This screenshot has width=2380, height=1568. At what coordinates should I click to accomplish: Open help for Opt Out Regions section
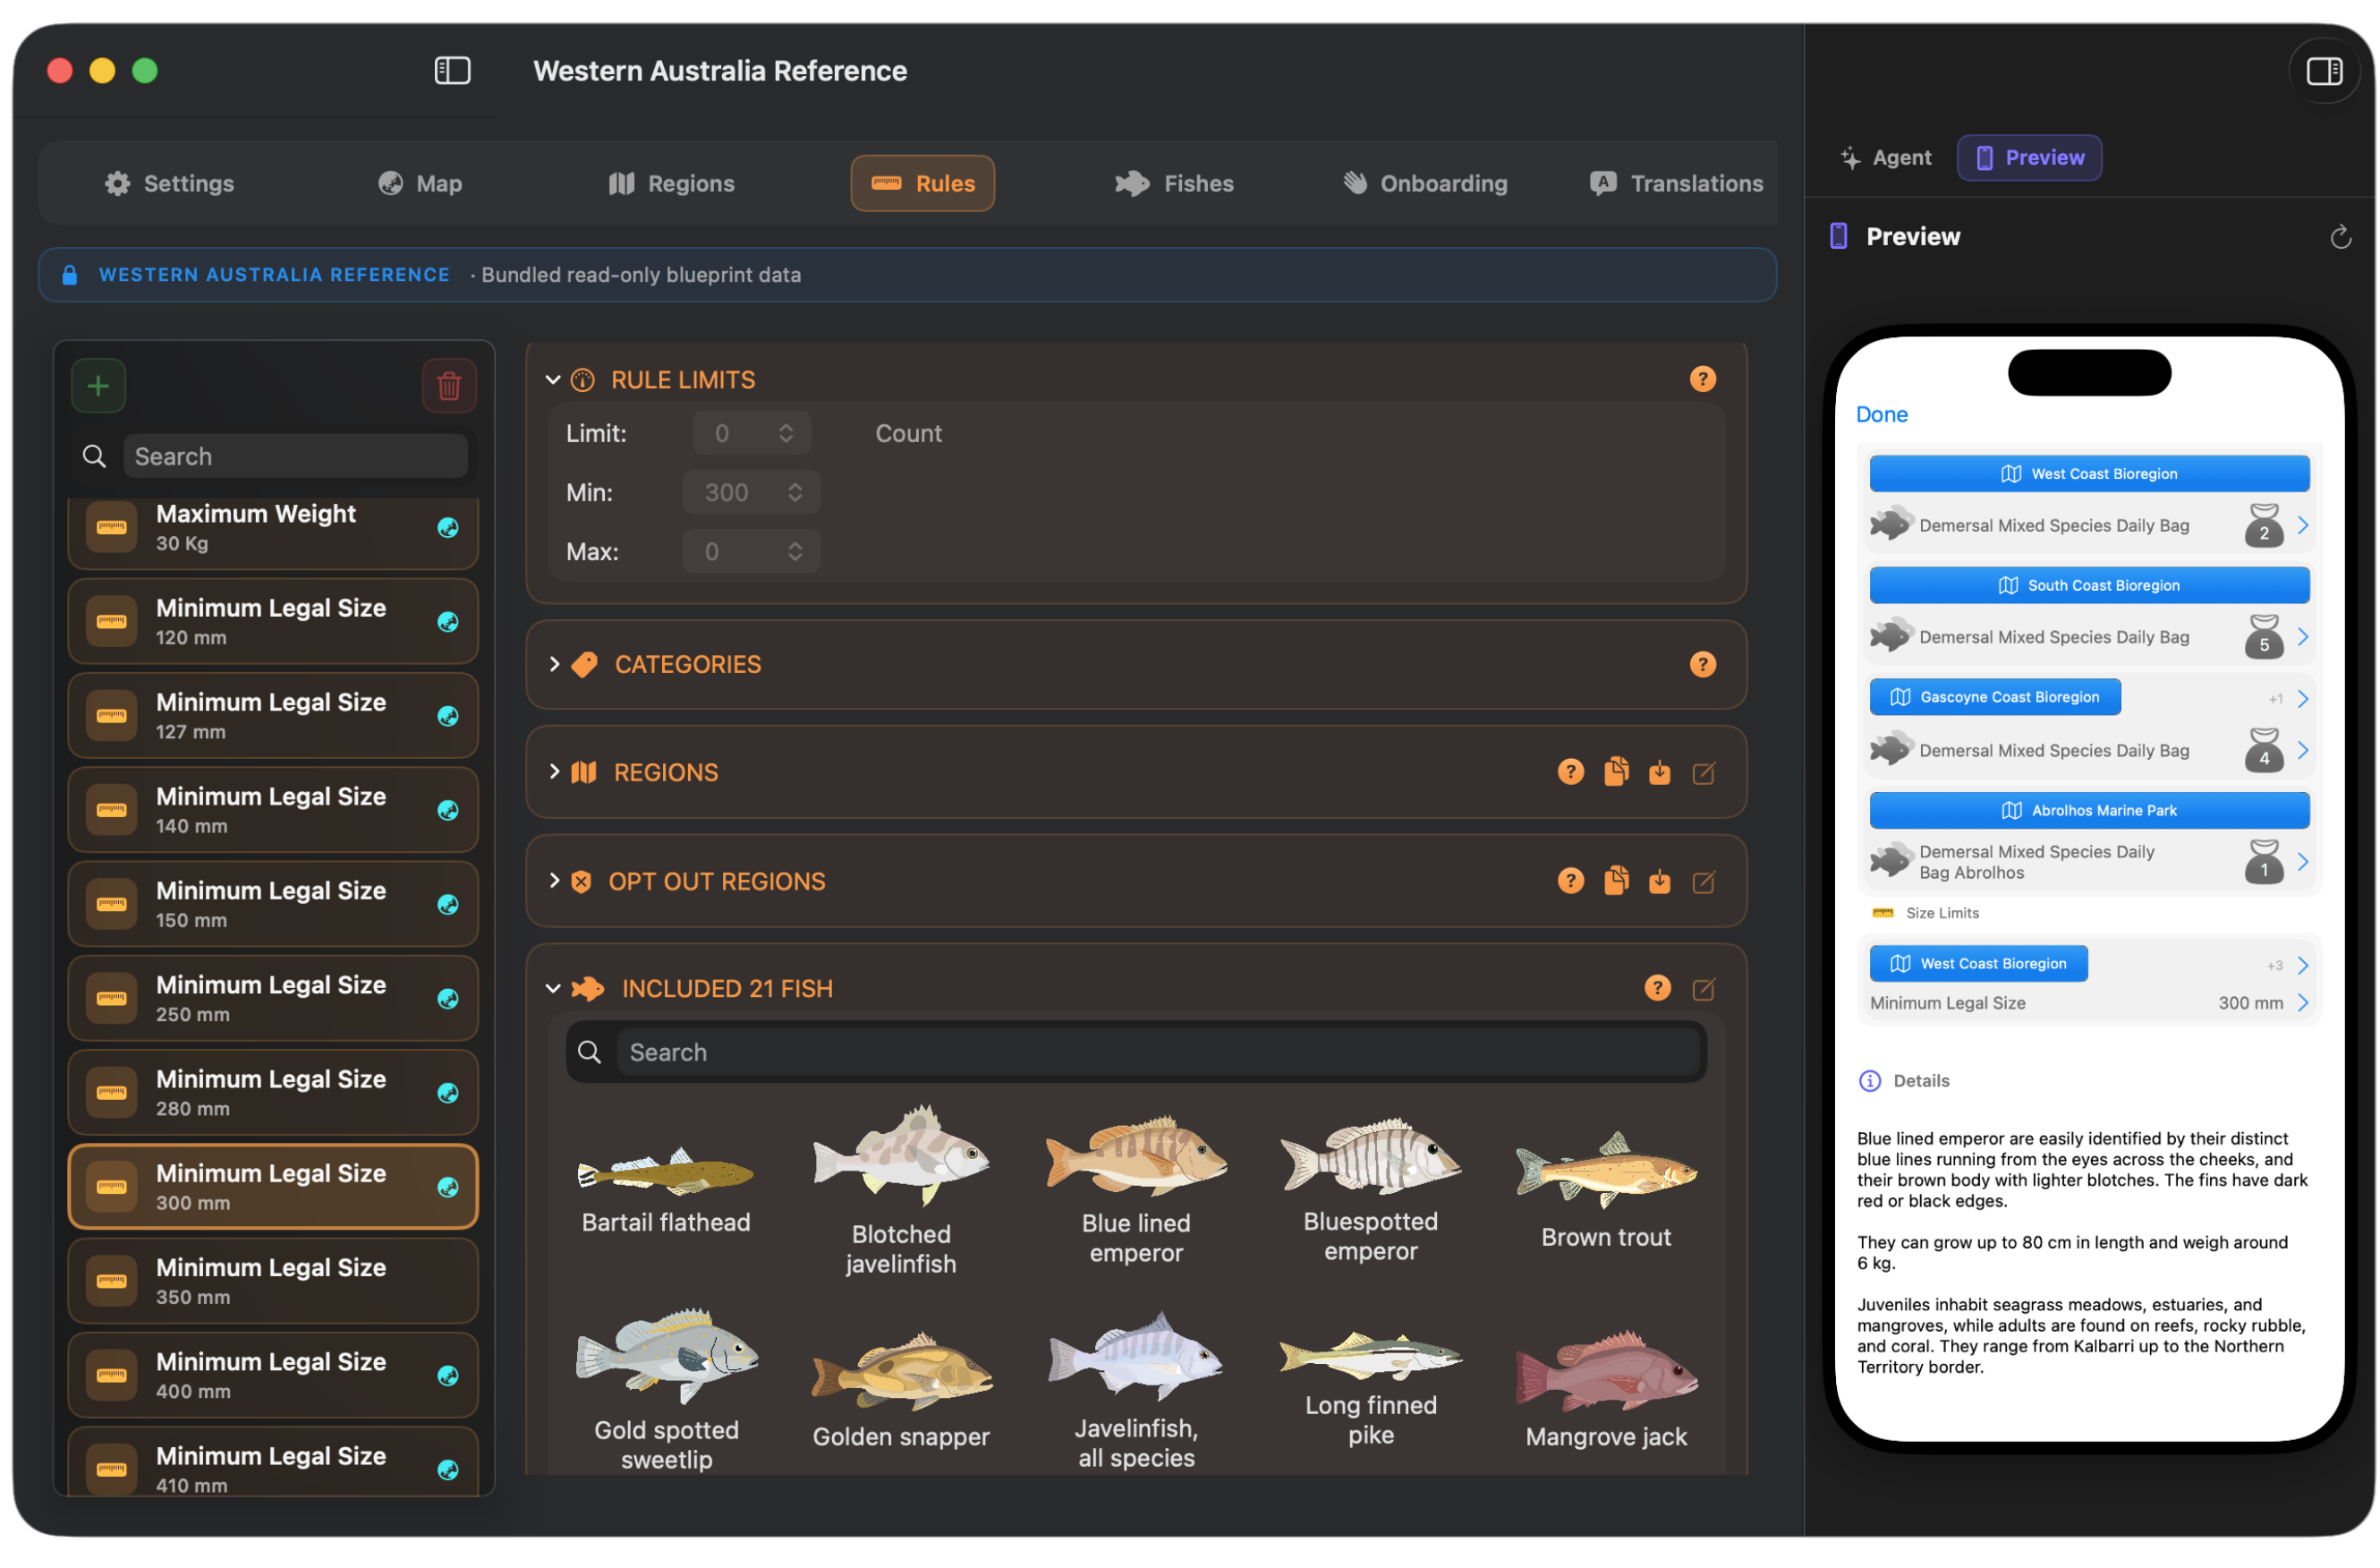click(x=1570, y=881)
